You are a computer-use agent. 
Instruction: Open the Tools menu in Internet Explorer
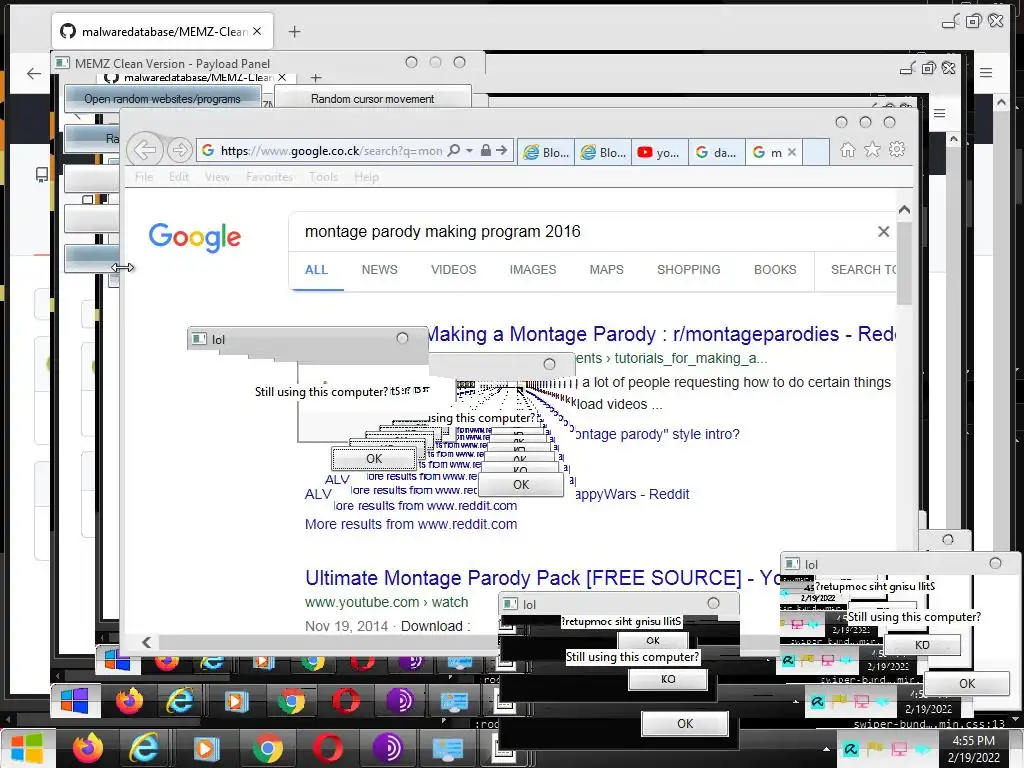pyautogui.click(x=323, y=177)
